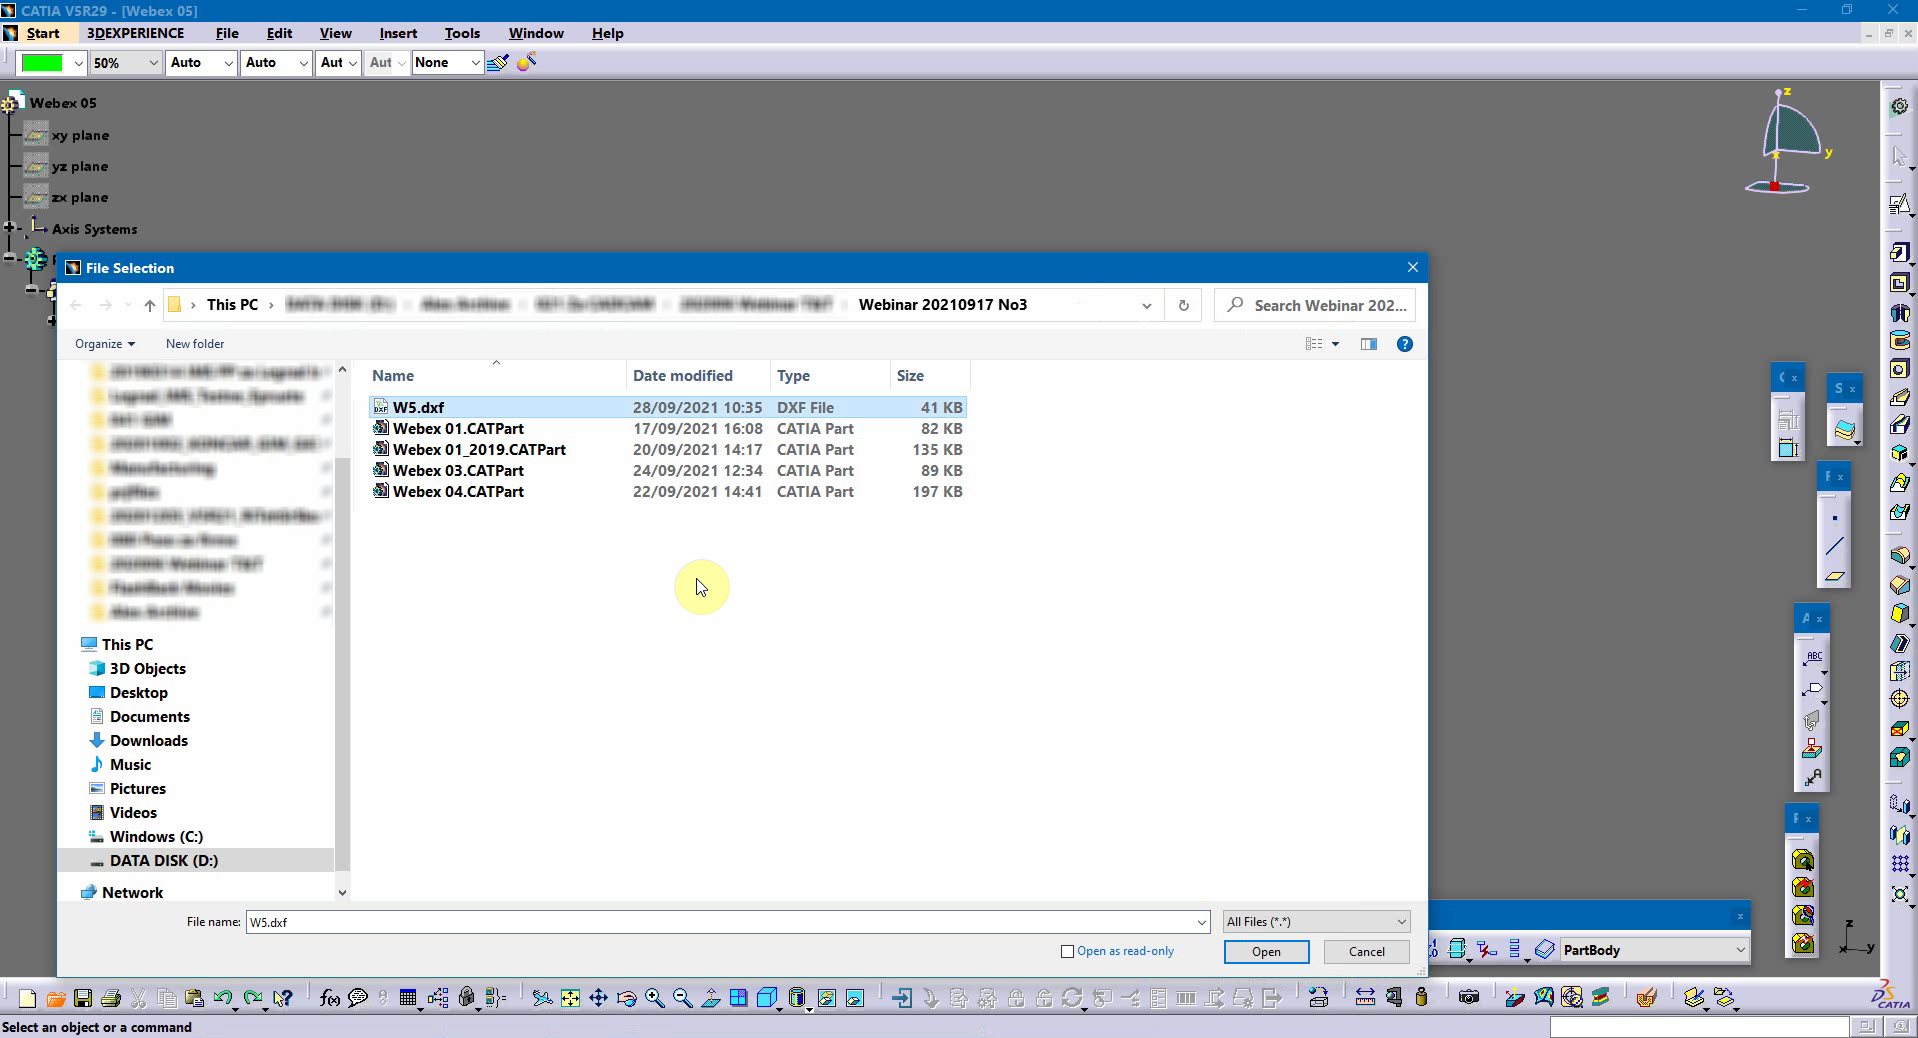The image size is (1918, 1038).
Task: Click the Formula f(x) icon
Action: (x=330, y=998)
